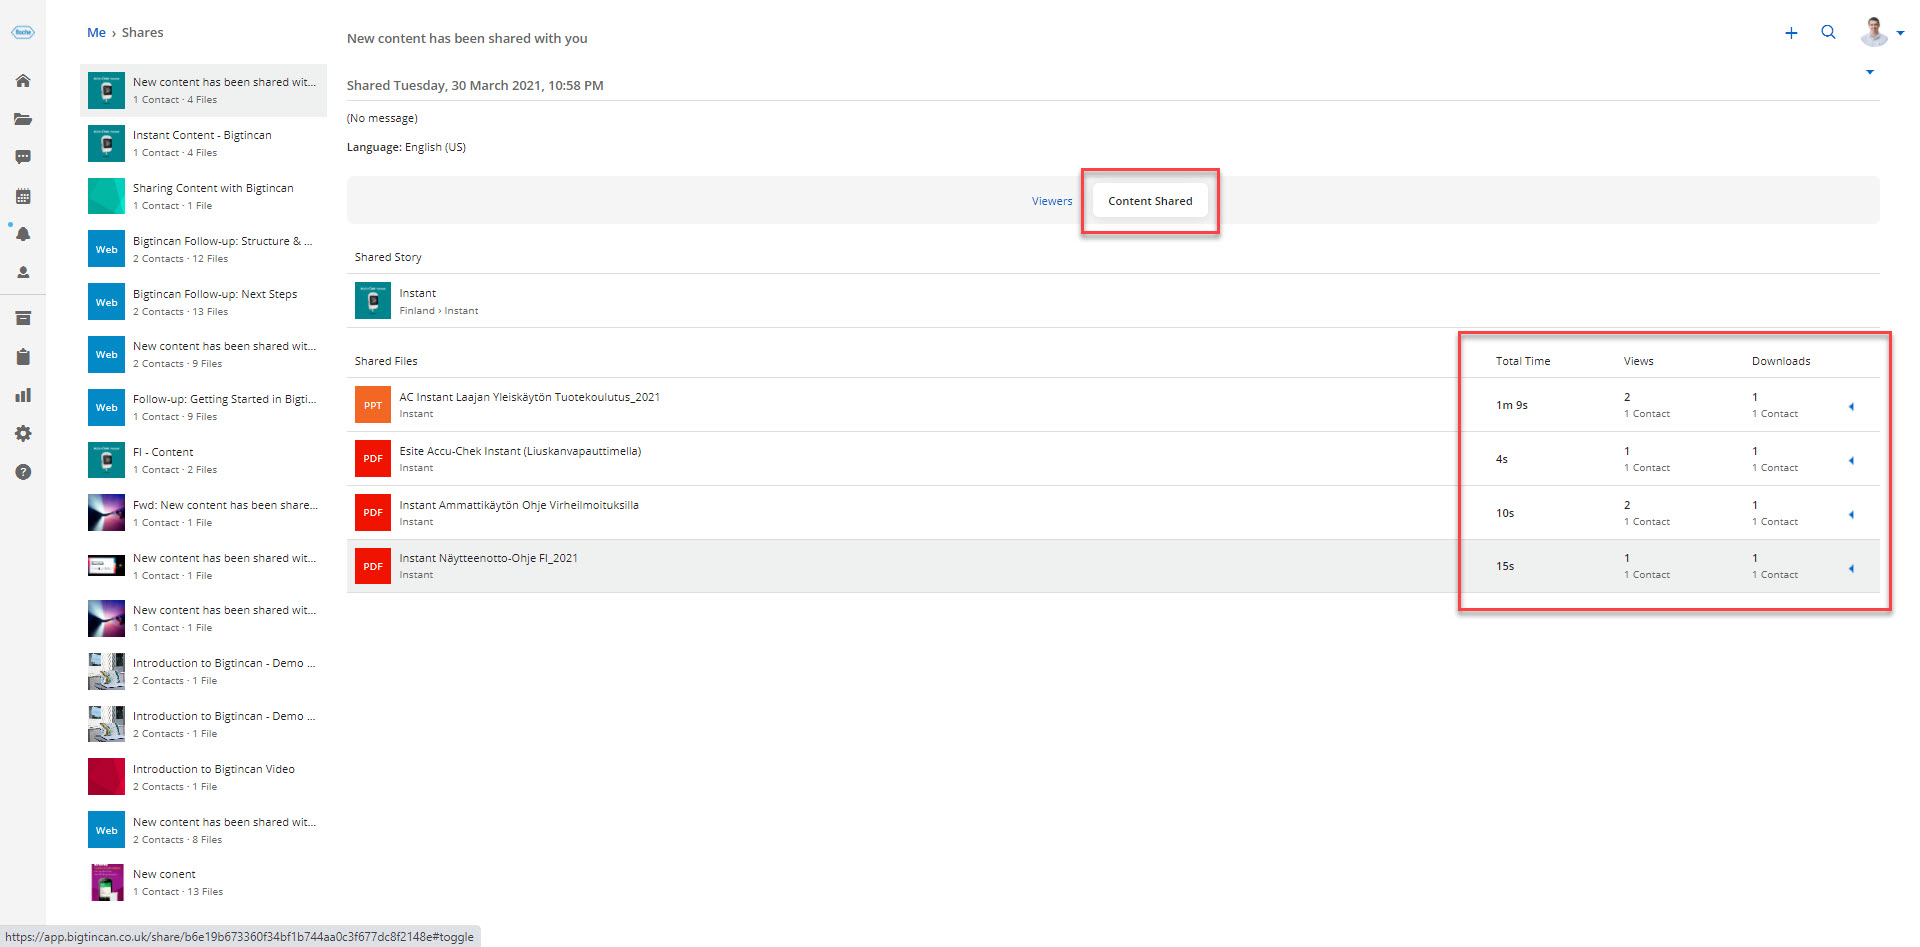The width and height of the screenshot is (1920, 947).
Task: Open the Home icon in sidebar
Action: (x=22, y=81)
